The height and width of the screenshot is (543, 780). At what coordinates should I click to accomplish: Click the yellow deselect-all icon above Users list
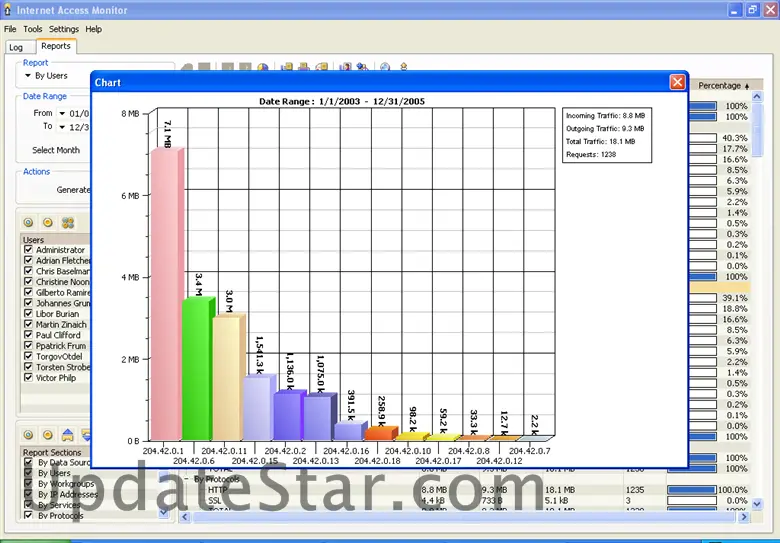coord(48,222)
